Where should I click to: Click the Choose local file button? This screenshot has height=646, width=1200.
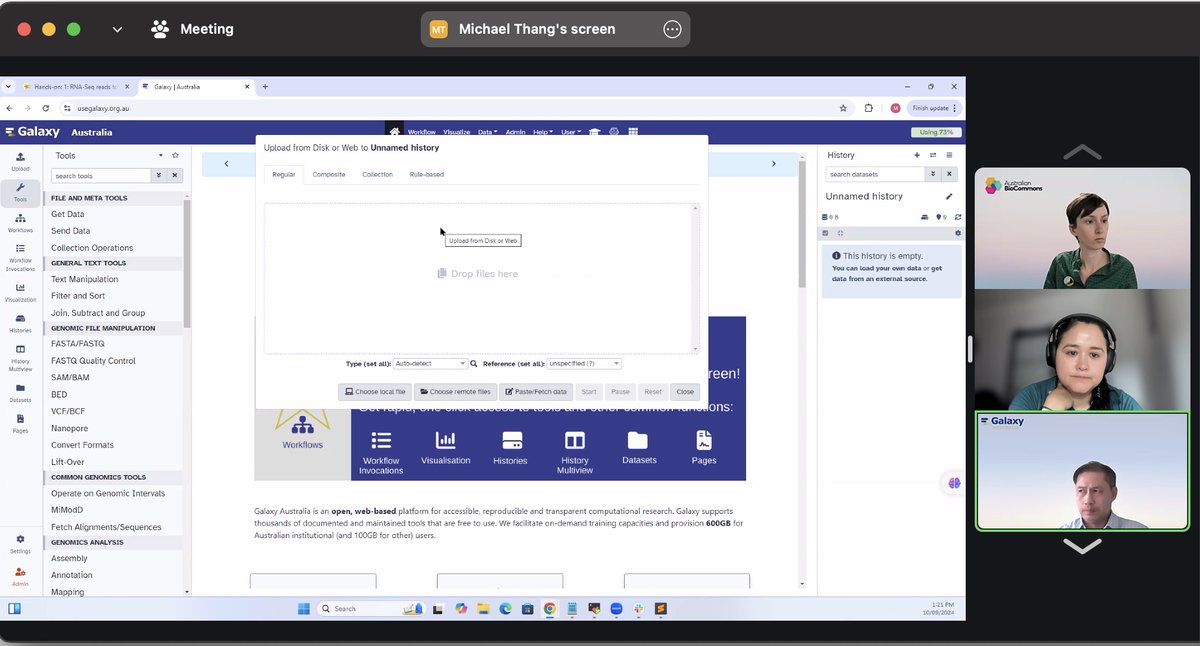tap(375, 392)
